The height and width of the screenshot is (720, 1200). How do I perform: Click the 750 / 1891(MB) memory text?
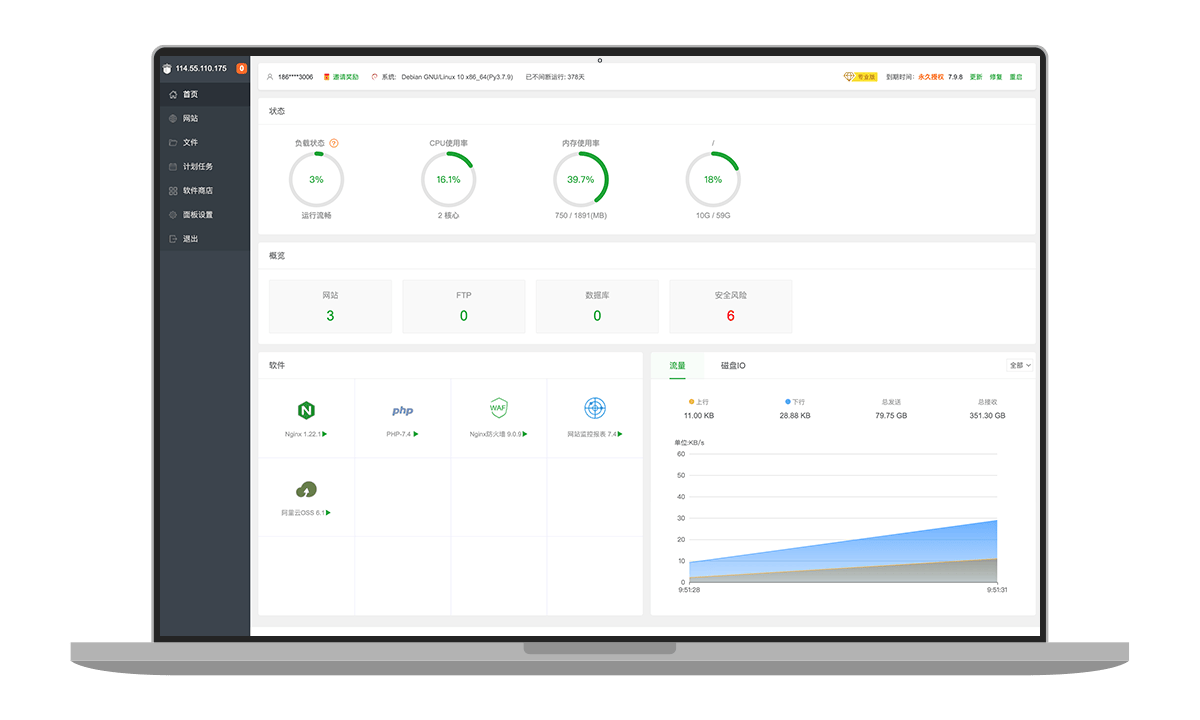(x=581, y=215)
